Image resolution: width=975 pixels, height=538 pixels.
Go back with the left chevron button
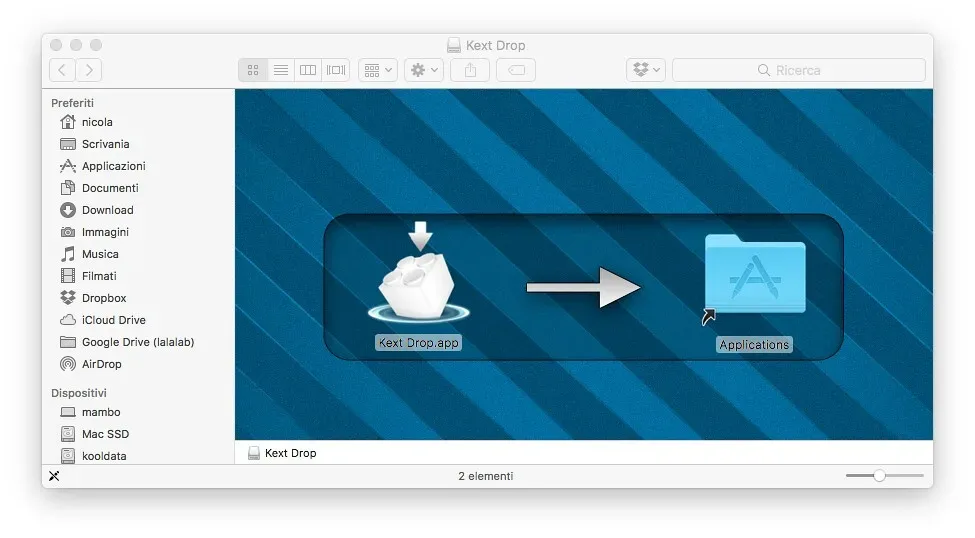(x=62, y=70)
